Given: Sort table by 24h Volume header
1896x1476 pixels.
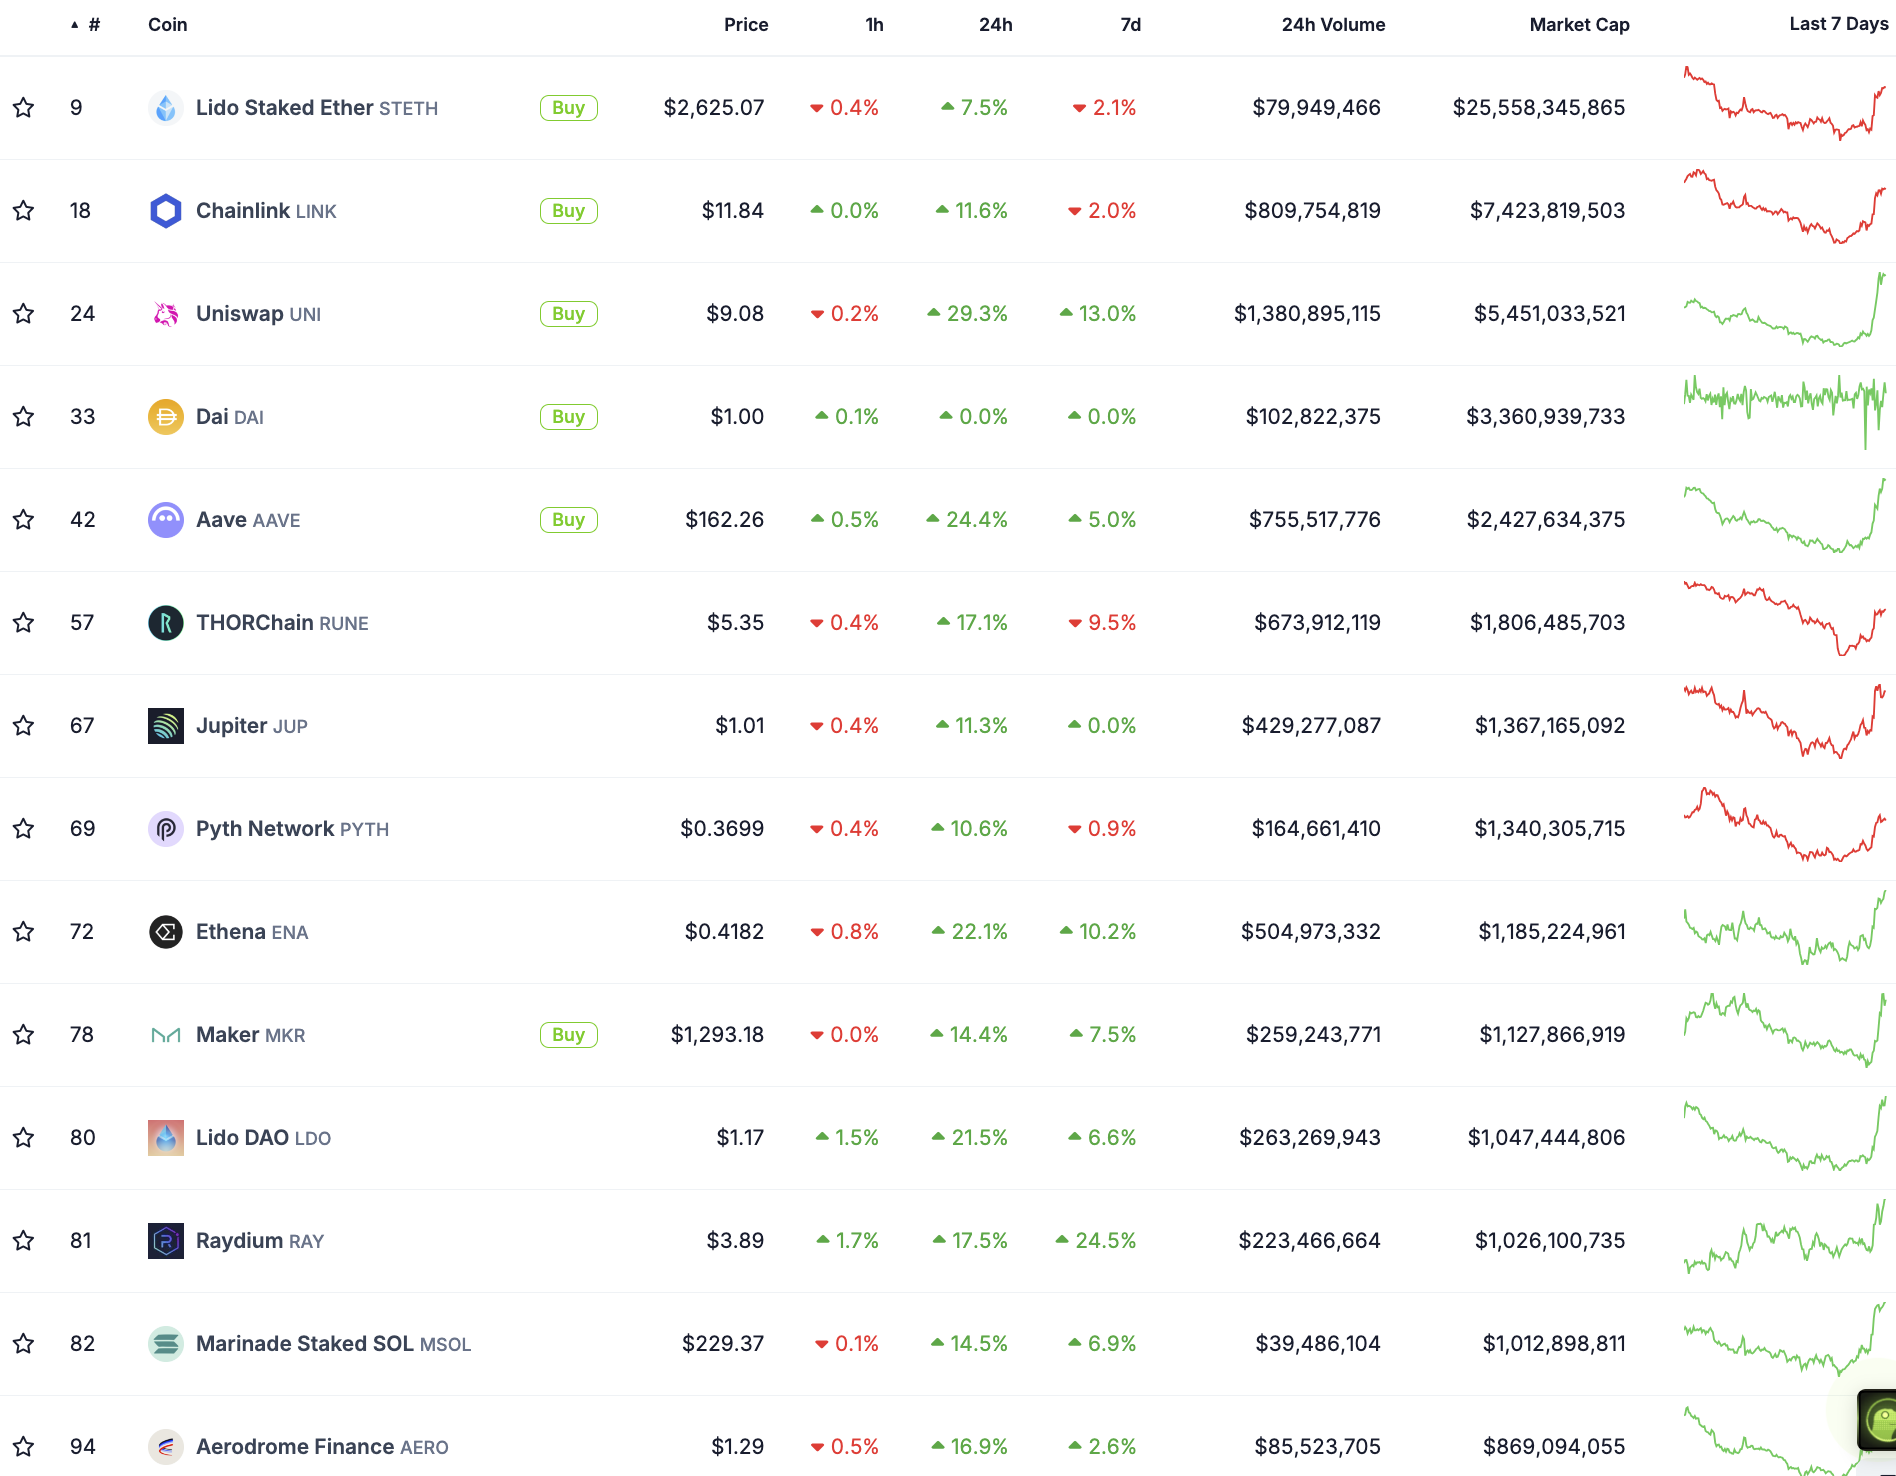Looking at the screenshot, I should 1333,25.
